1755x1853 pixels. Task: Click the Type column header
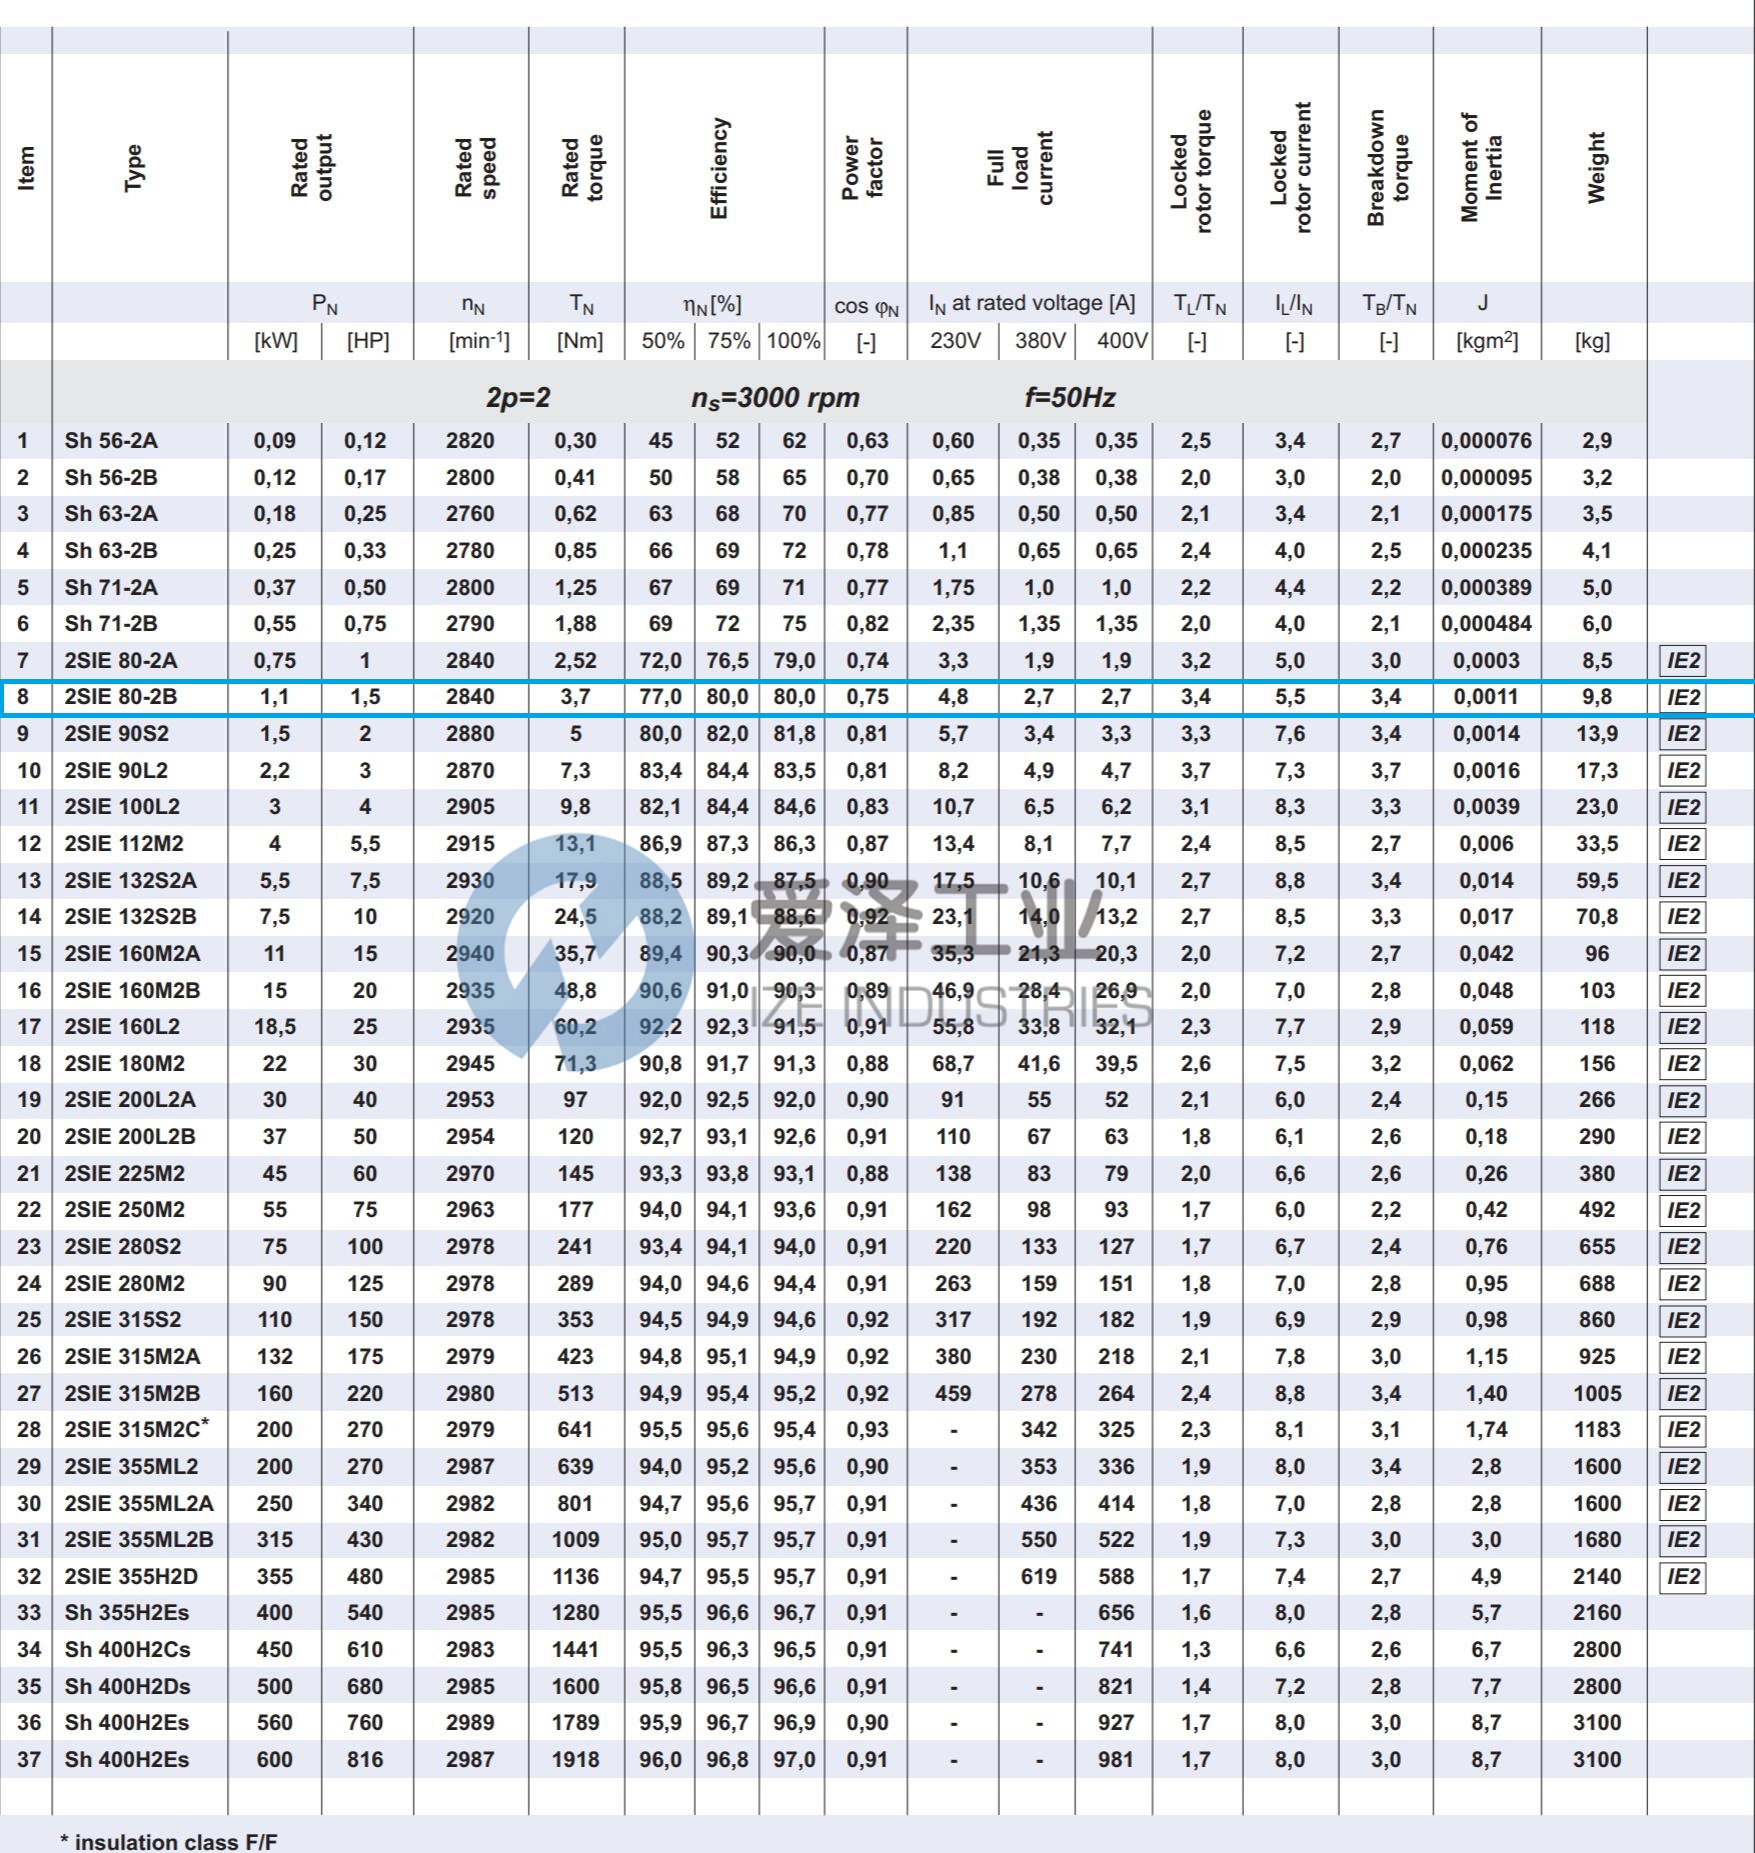(x=134, y=168)
